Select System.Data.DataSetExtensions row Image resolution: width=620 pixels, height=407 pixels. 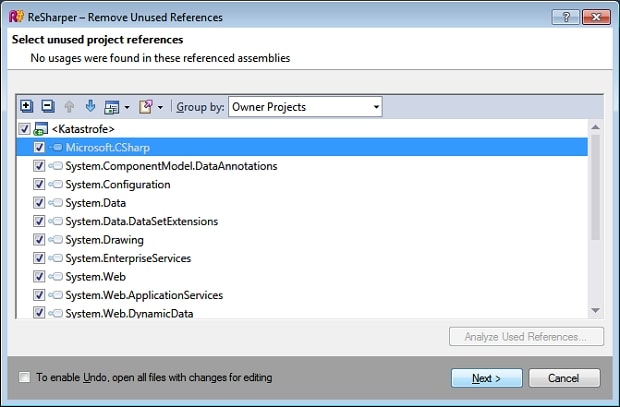point(302,221)
